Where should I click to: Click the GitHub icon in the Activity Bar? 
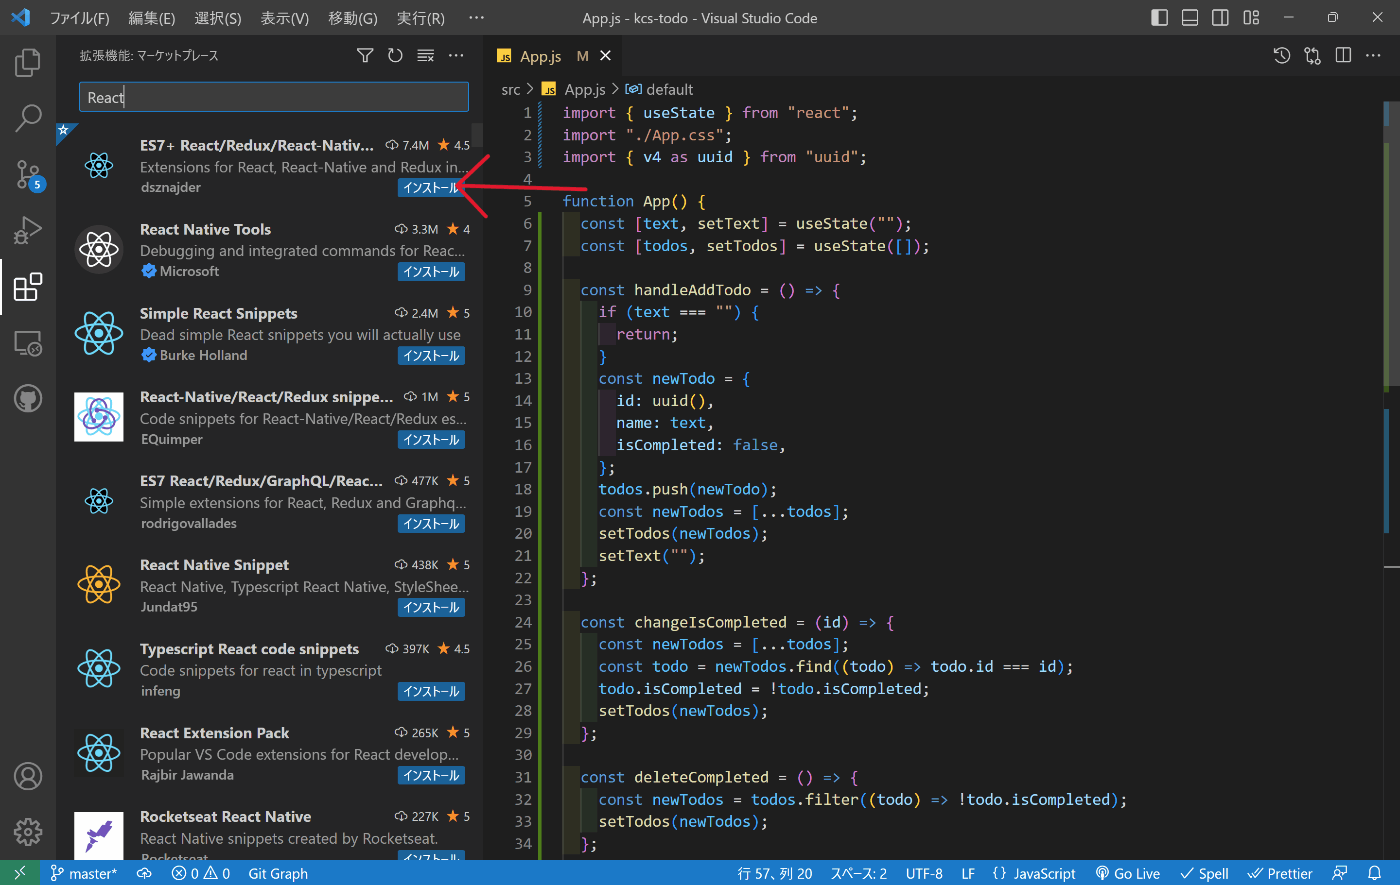pyautogui.click(x=27, y=398)
